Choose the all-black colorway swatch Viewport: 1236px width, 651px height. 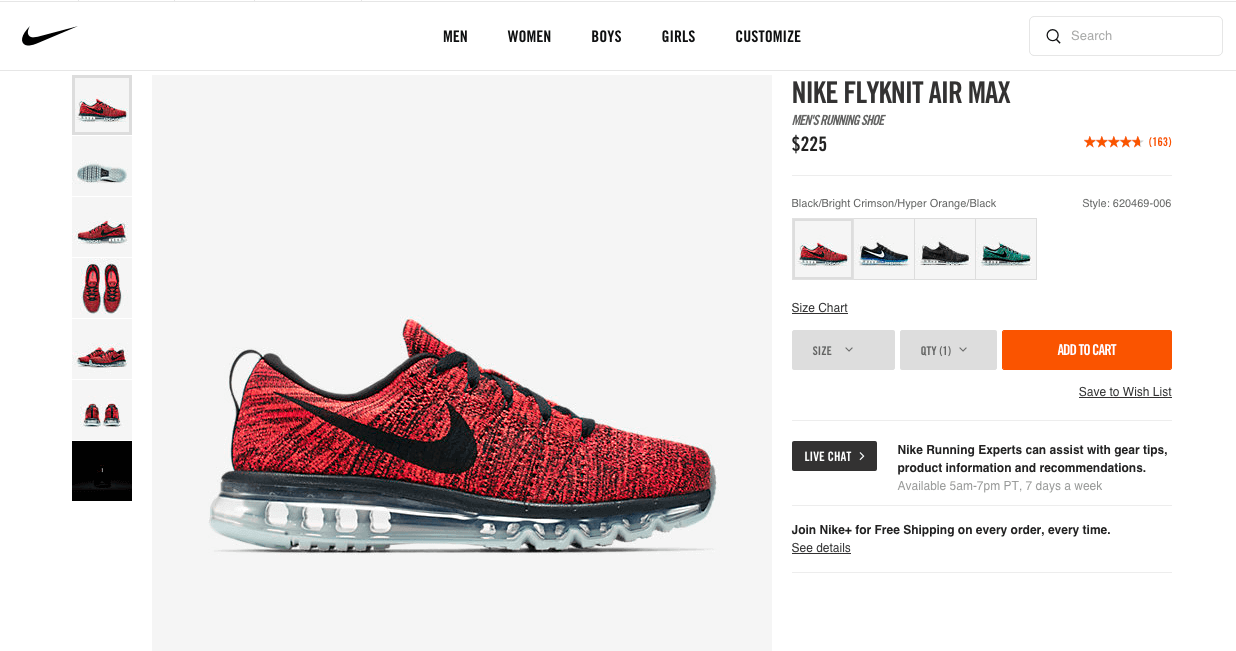(x=945, y=249)
